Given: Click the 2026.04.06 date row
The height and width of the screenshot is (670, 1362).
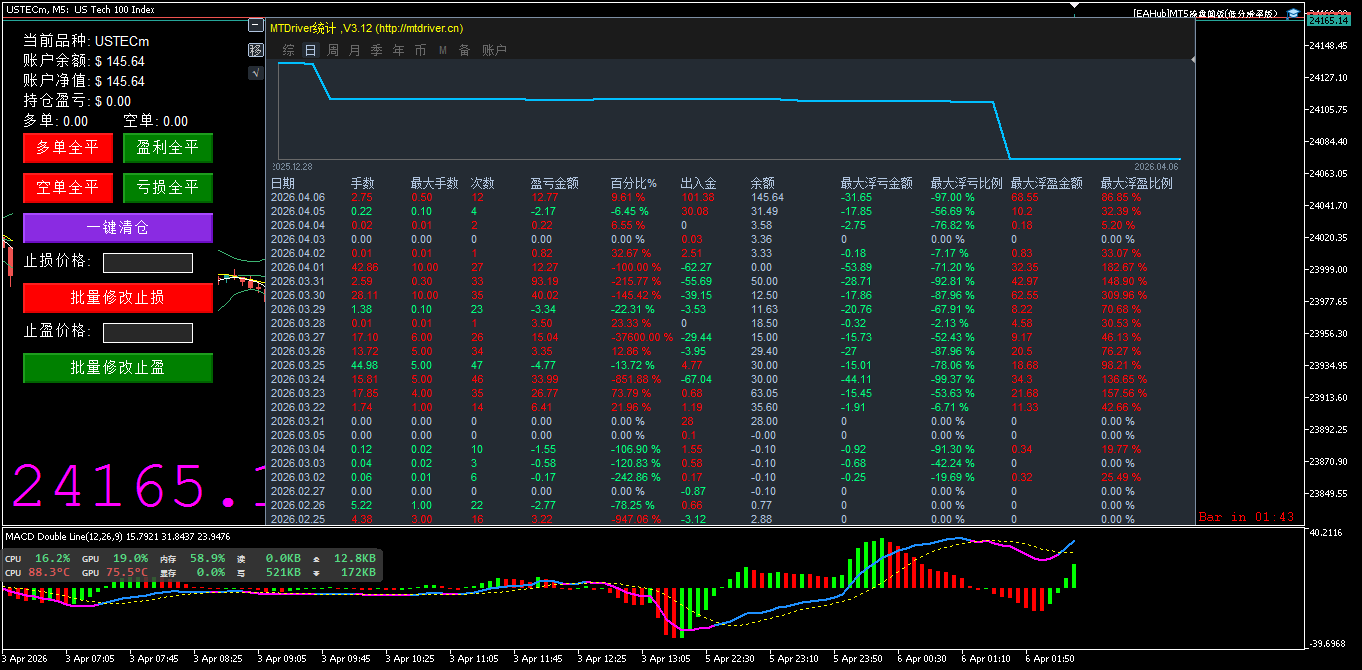Looking at the screenshot, I should [298, 198].
